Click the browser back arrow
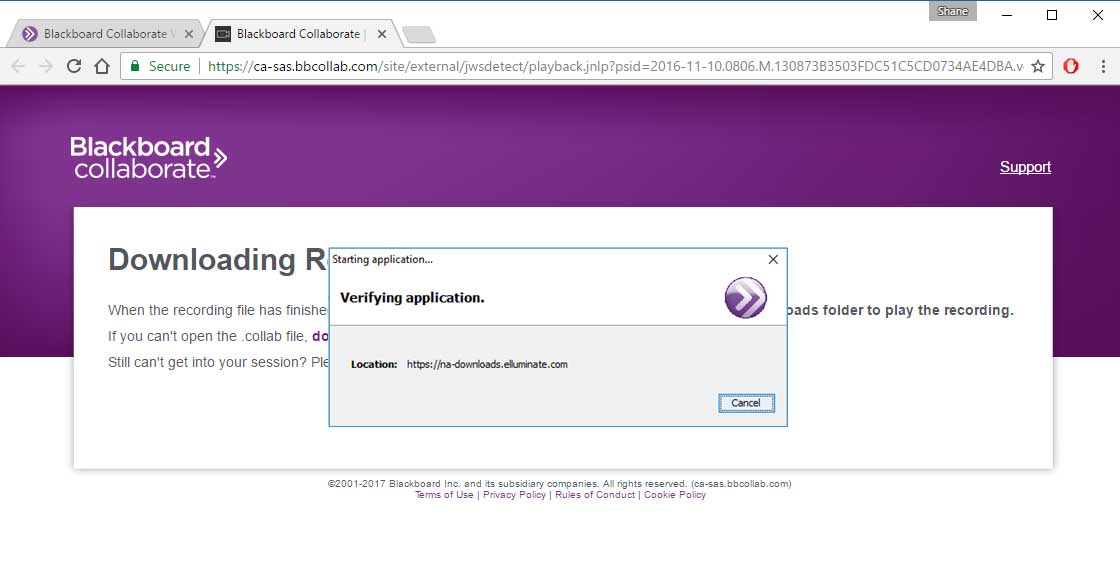Screen dimensions: 1120x569 click(x=18, y=66)
